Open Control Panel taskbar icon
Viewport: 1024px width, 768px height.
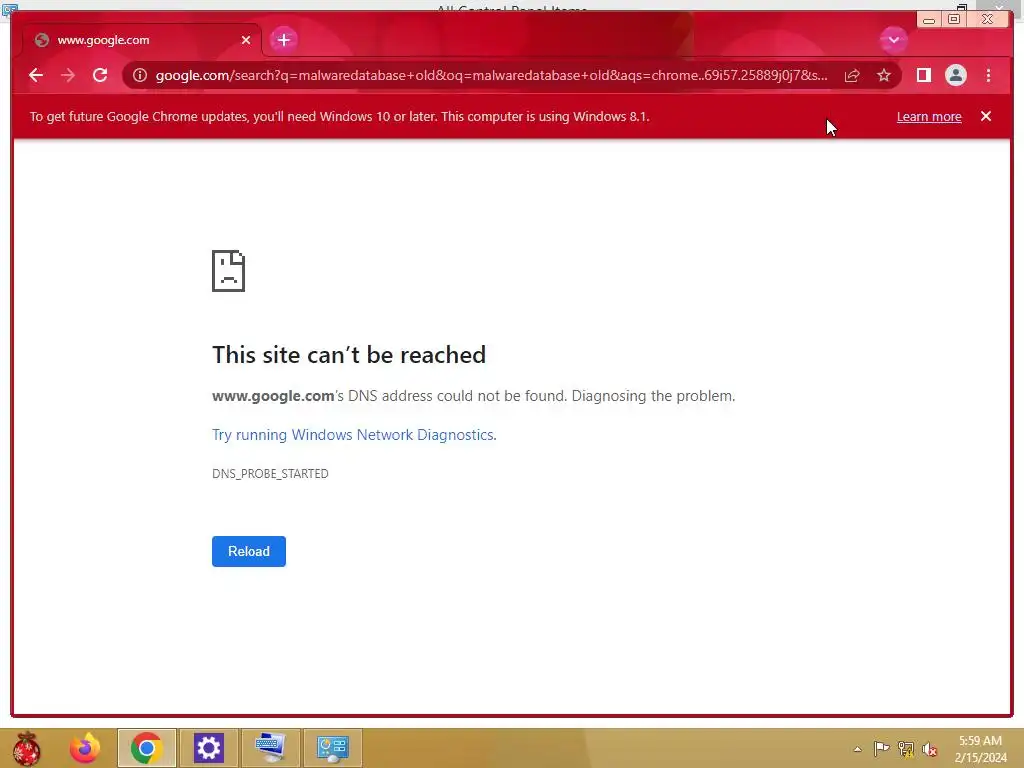point(332,748)
